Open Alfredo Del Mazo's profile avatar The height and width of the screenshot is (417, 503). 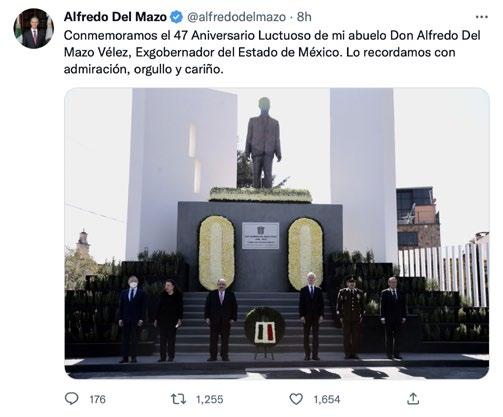[x=33, y=28]
